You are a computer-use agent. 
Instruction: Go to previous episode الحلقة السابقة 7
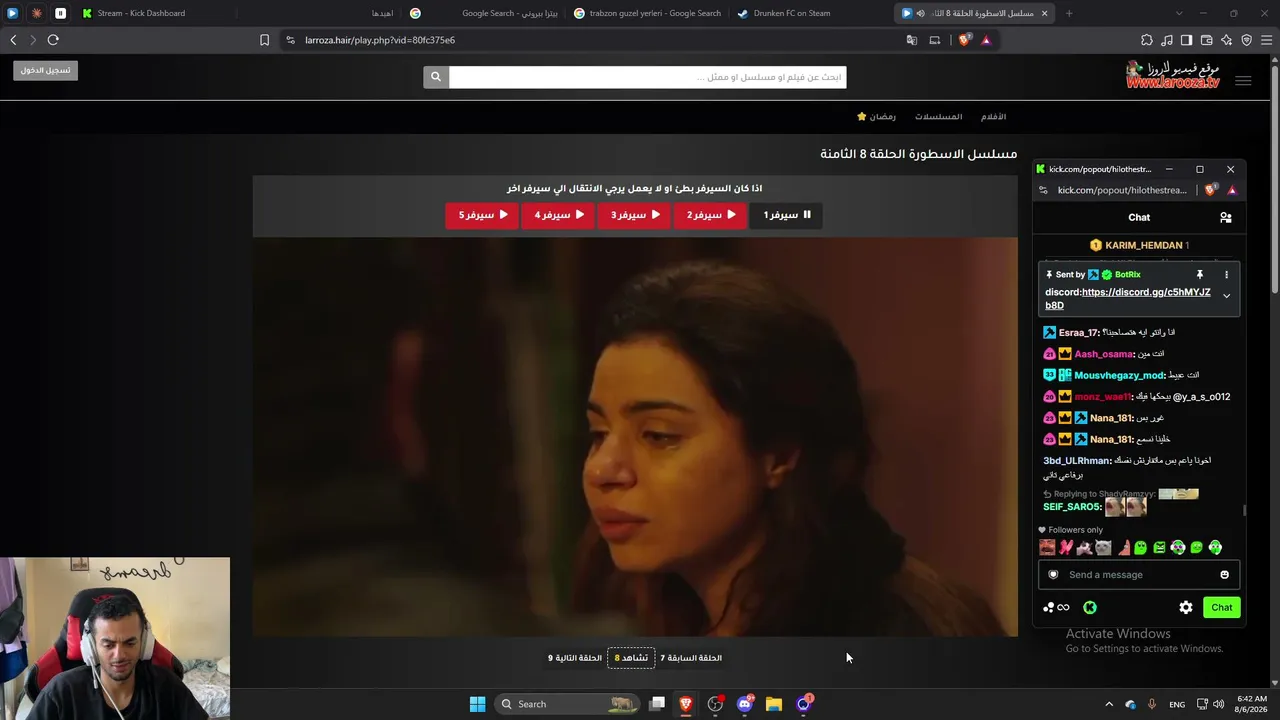point(691,658)
